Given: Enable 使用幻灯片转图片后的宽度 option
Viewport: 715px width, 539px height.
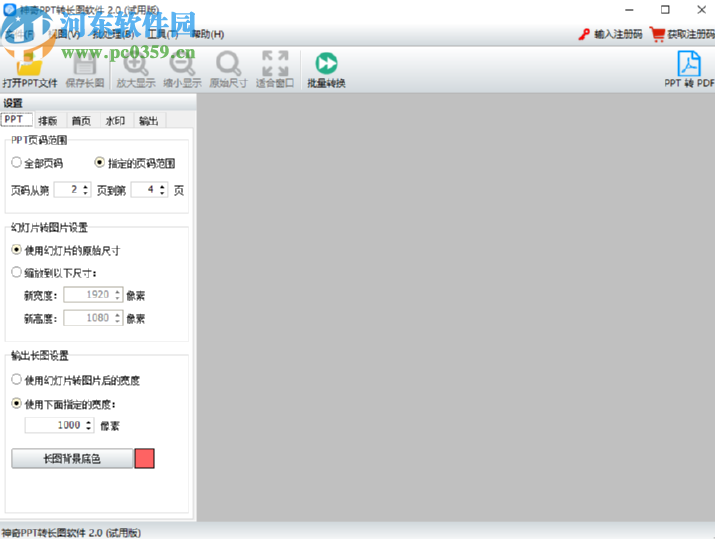Looking at the screenshot, I should (16, 380).
